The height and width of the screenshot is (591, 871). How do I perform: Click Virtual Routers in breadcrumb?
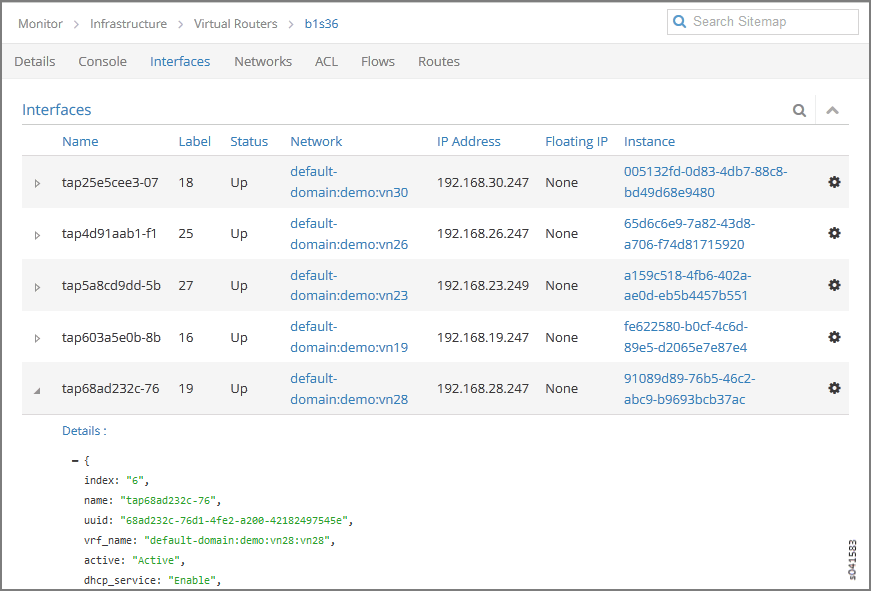pos(235,23)
